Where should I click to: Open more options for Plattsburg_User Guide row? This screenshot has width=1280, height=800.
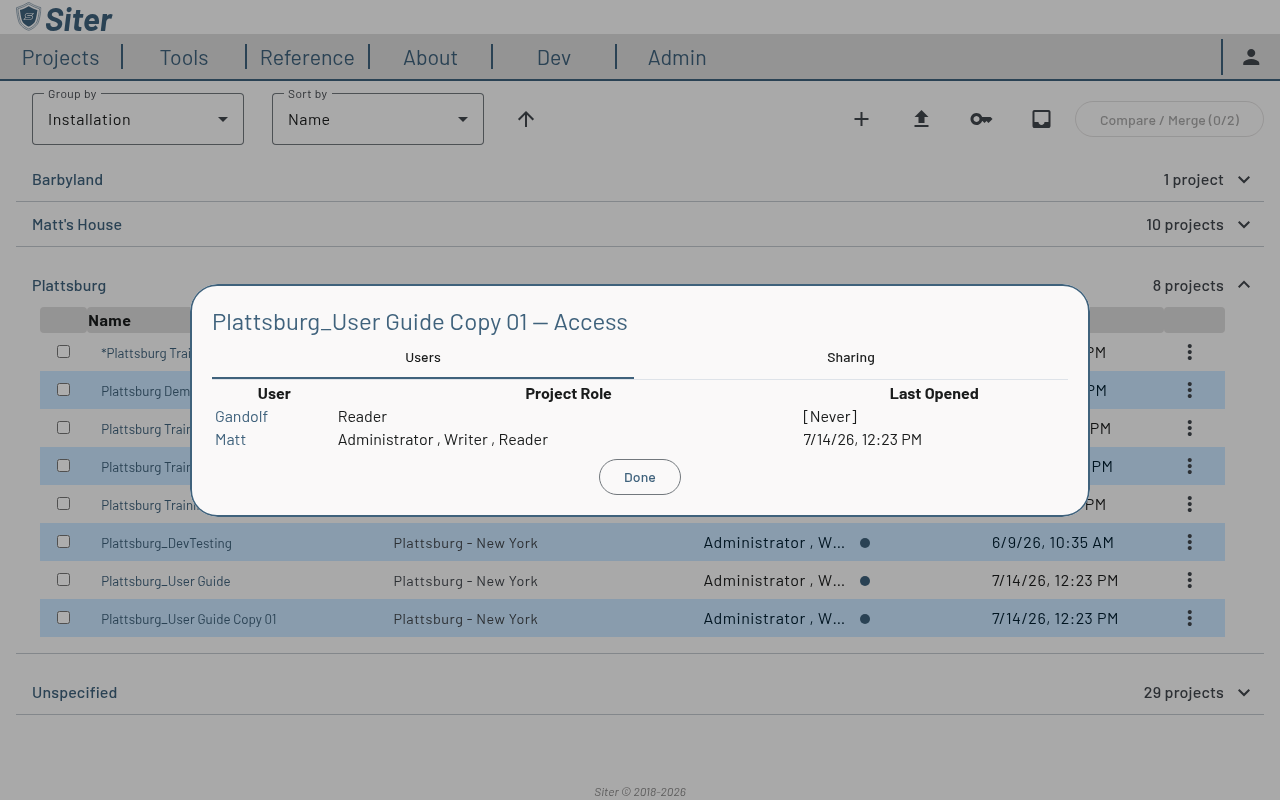[x=1189, y=580]
